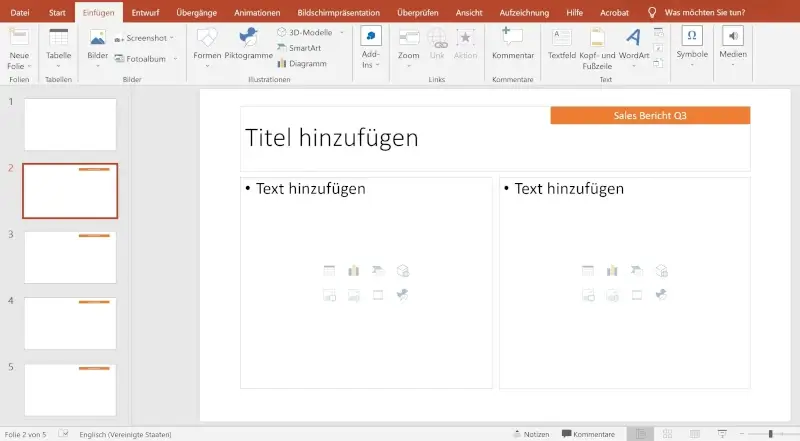This screenshot has height=441, width=800.
Task: Open Kopf- und Fußzeile dialog
Action: click(x=597, y=50)
